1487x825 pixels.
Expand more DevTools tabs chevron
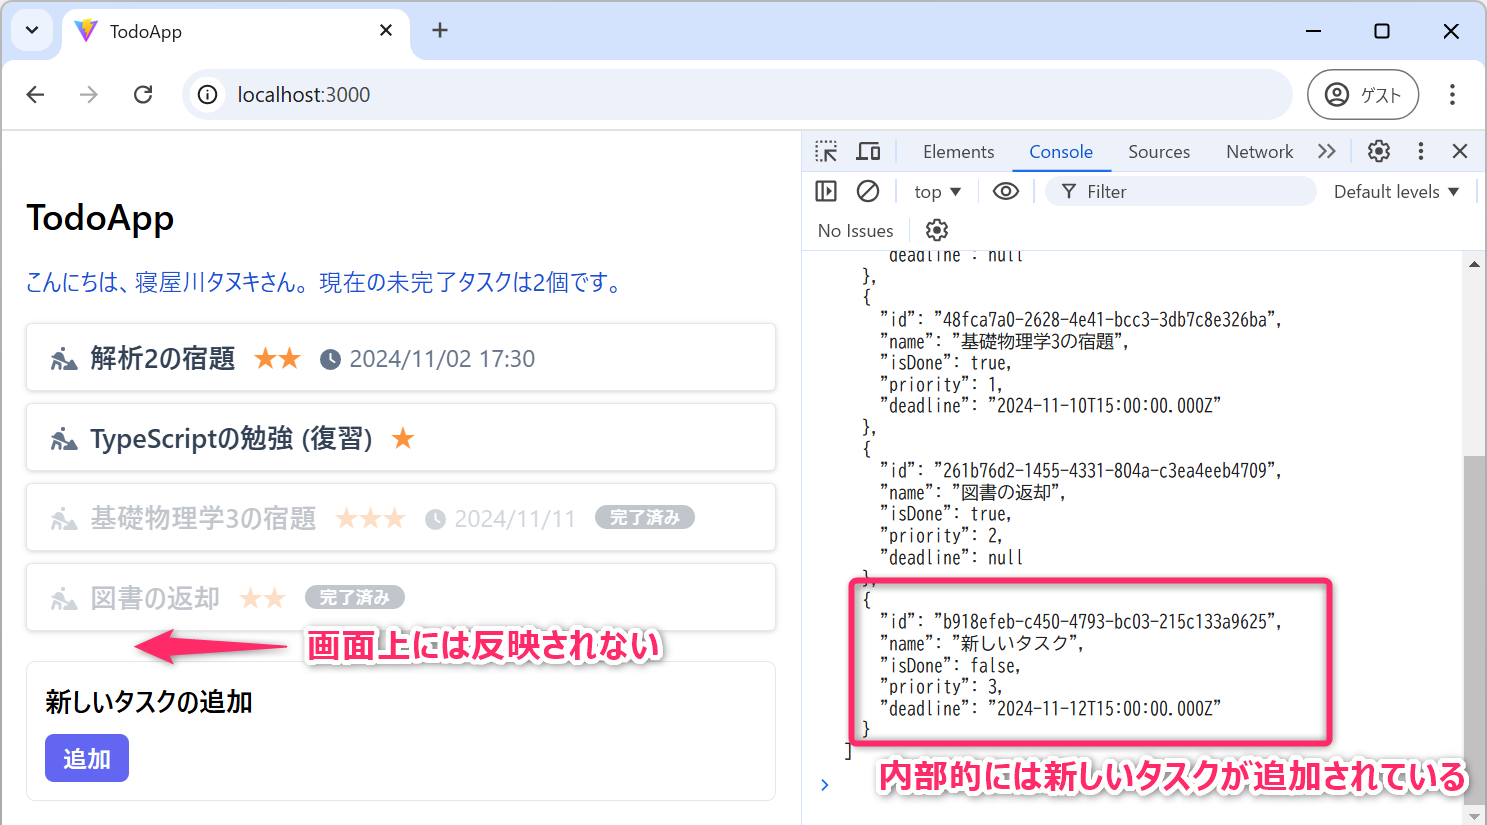coord(1326,151)
